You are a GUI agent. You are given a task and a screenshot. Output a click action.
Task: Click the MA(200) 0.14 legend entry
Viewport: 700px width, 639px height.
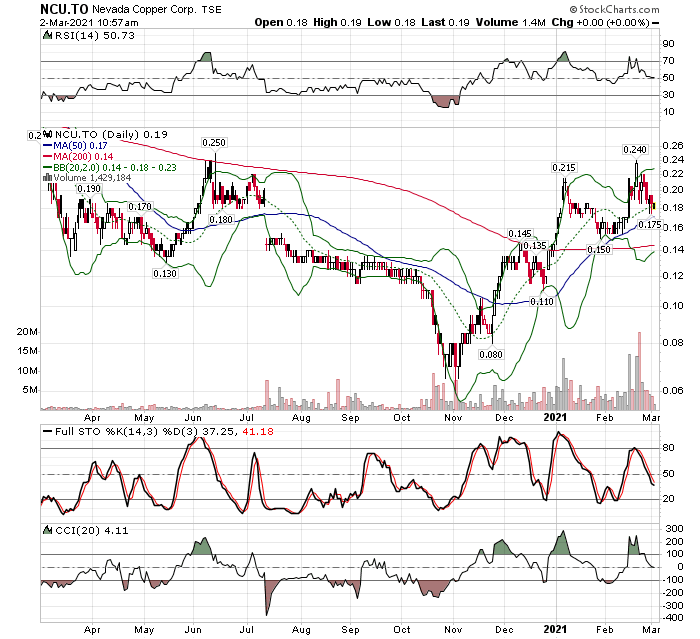pos(78,157)
